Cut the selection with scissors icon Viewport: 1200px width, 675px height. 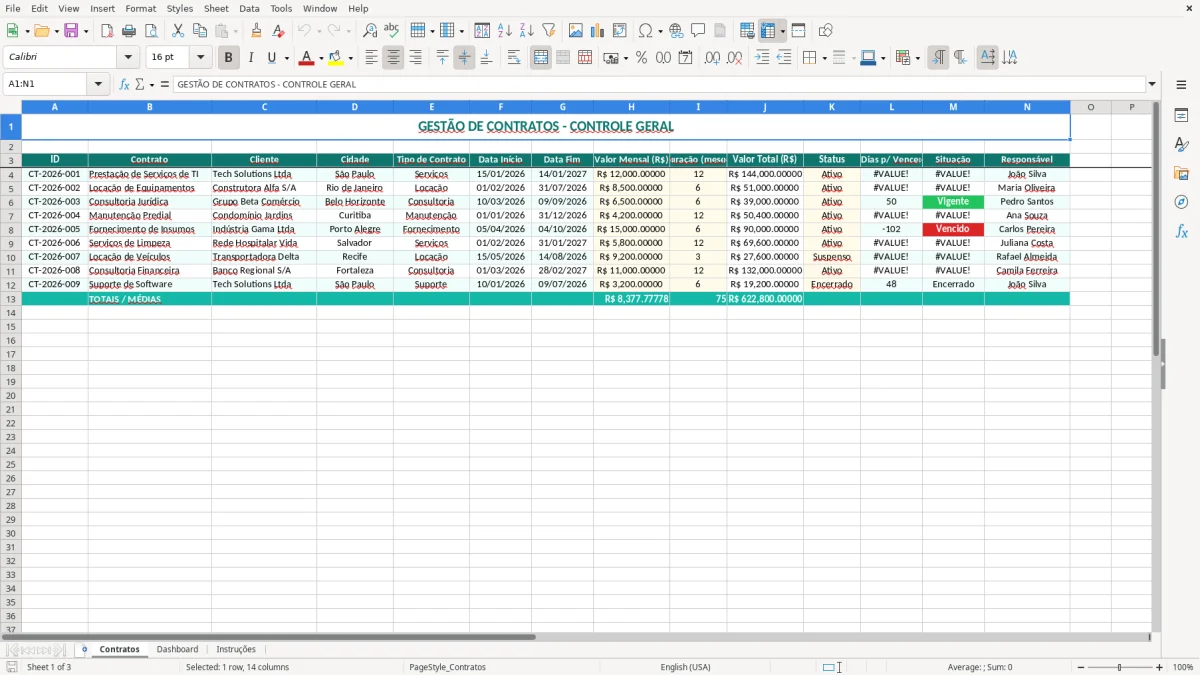point(178,31)
